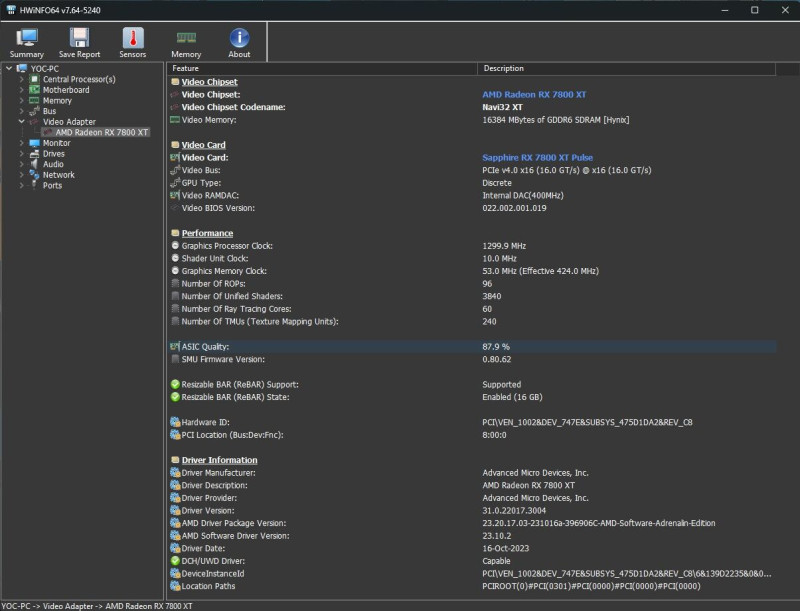
Task: Select the Resizable BAR (ReBAR) State row
Action: point(472,397)
